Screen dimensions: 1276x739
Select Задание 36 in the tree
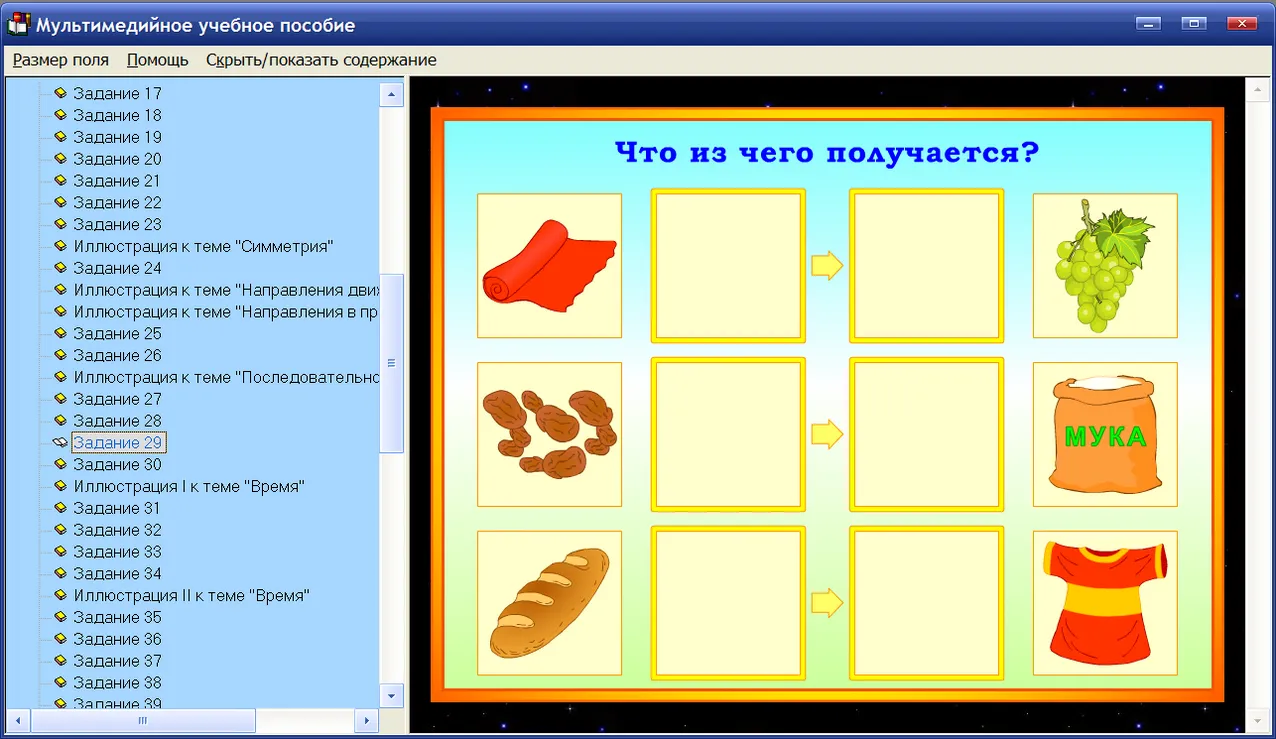(117, 639)
